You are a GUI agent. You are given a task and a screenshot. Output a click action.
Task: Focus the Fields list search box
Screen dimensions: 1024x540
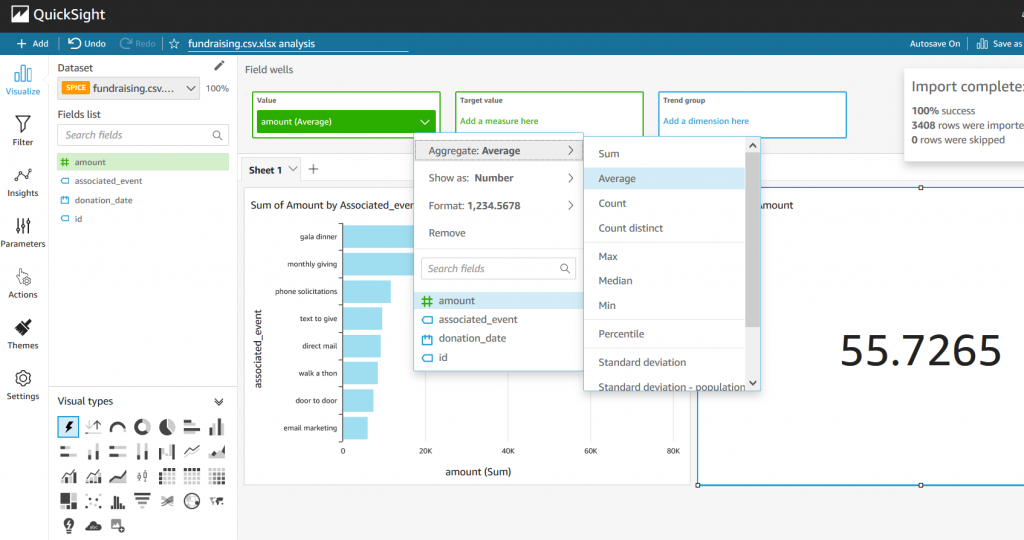(143, 135)
